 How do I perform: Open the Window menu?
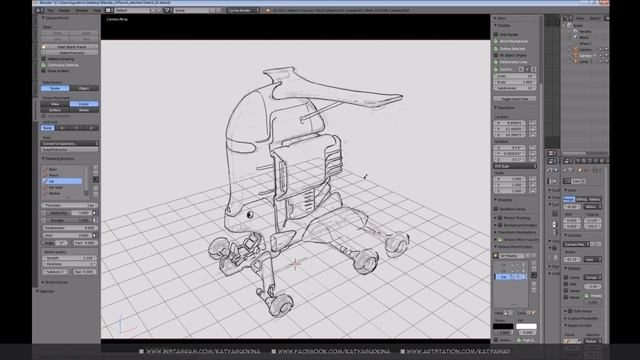point(81,10)
